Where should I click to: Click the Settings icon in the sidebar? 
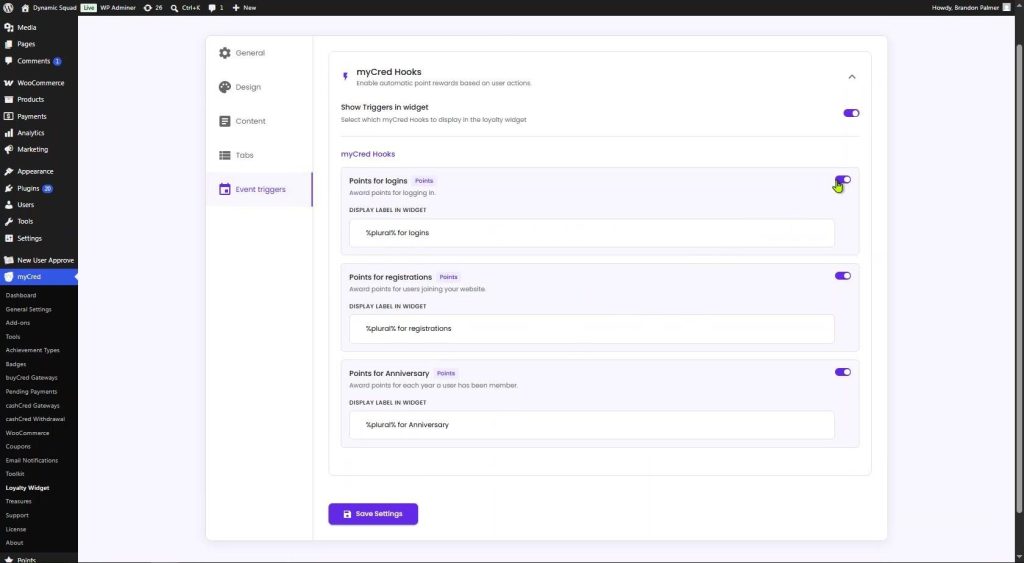(8, 238)
